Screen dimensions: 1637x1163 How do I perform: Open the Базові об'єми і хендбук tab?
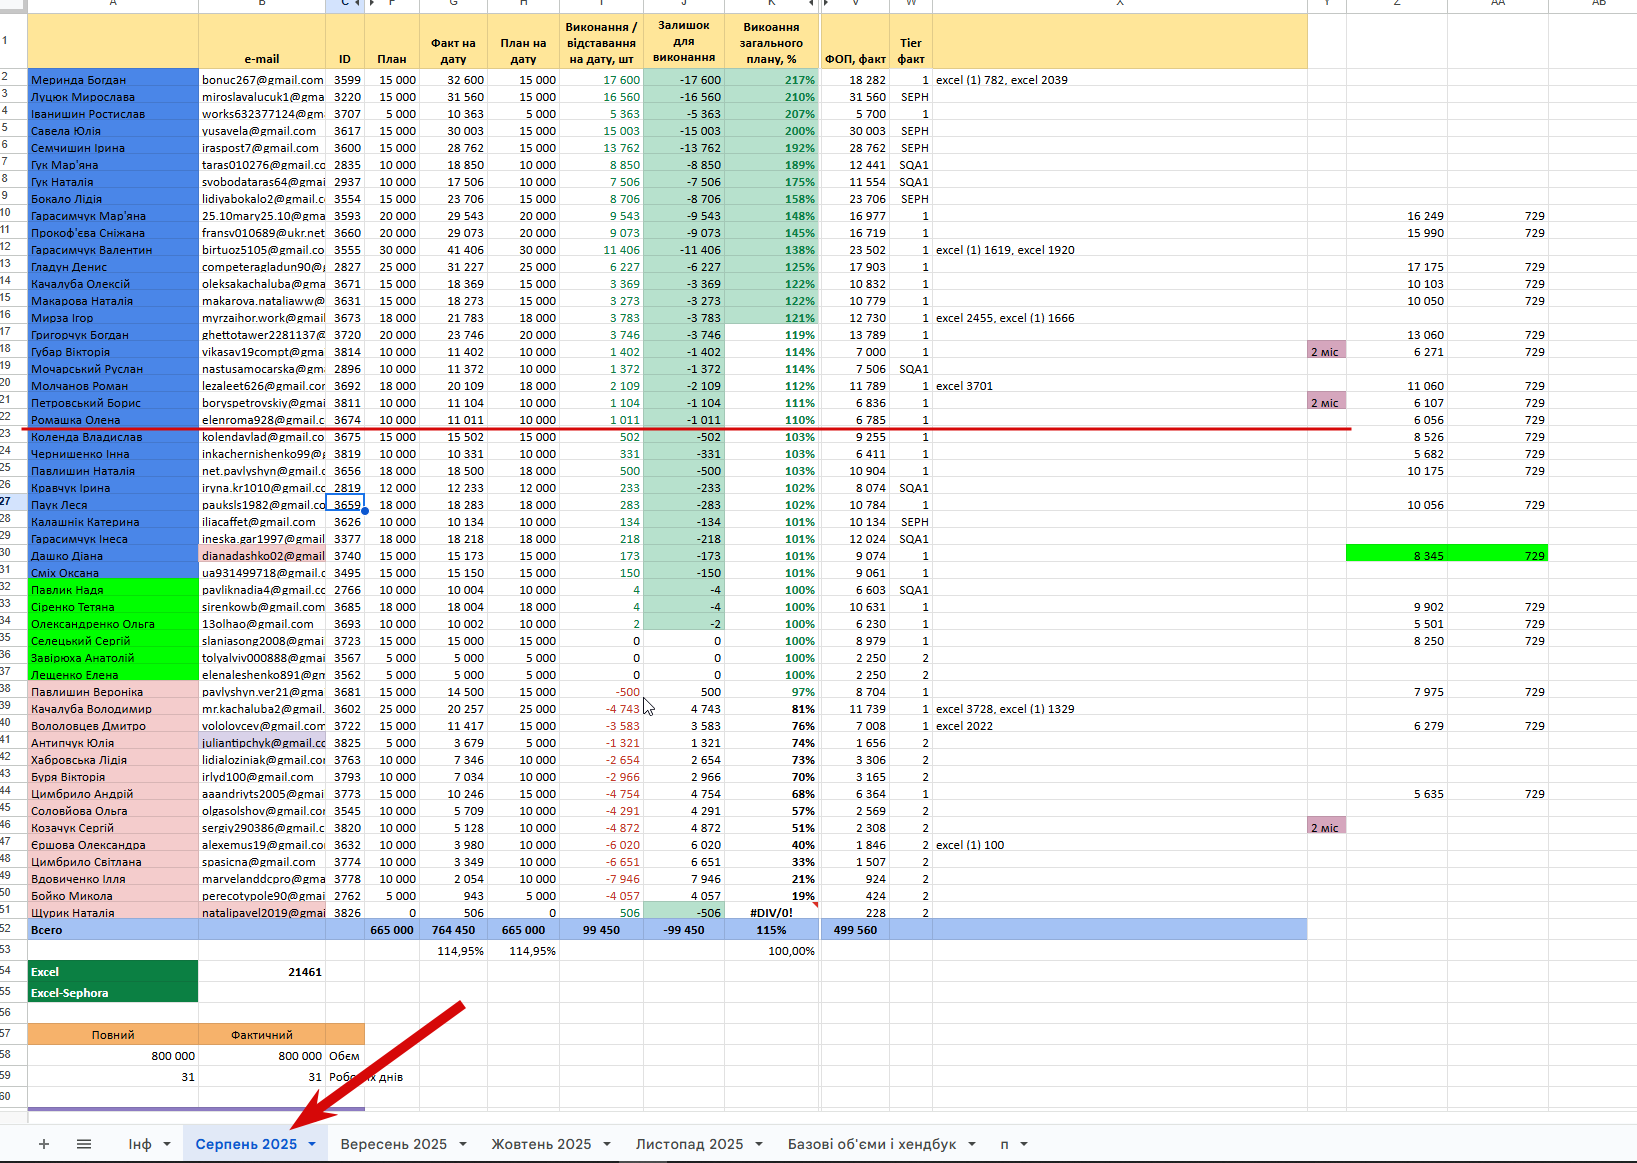tap(872, 1144)
